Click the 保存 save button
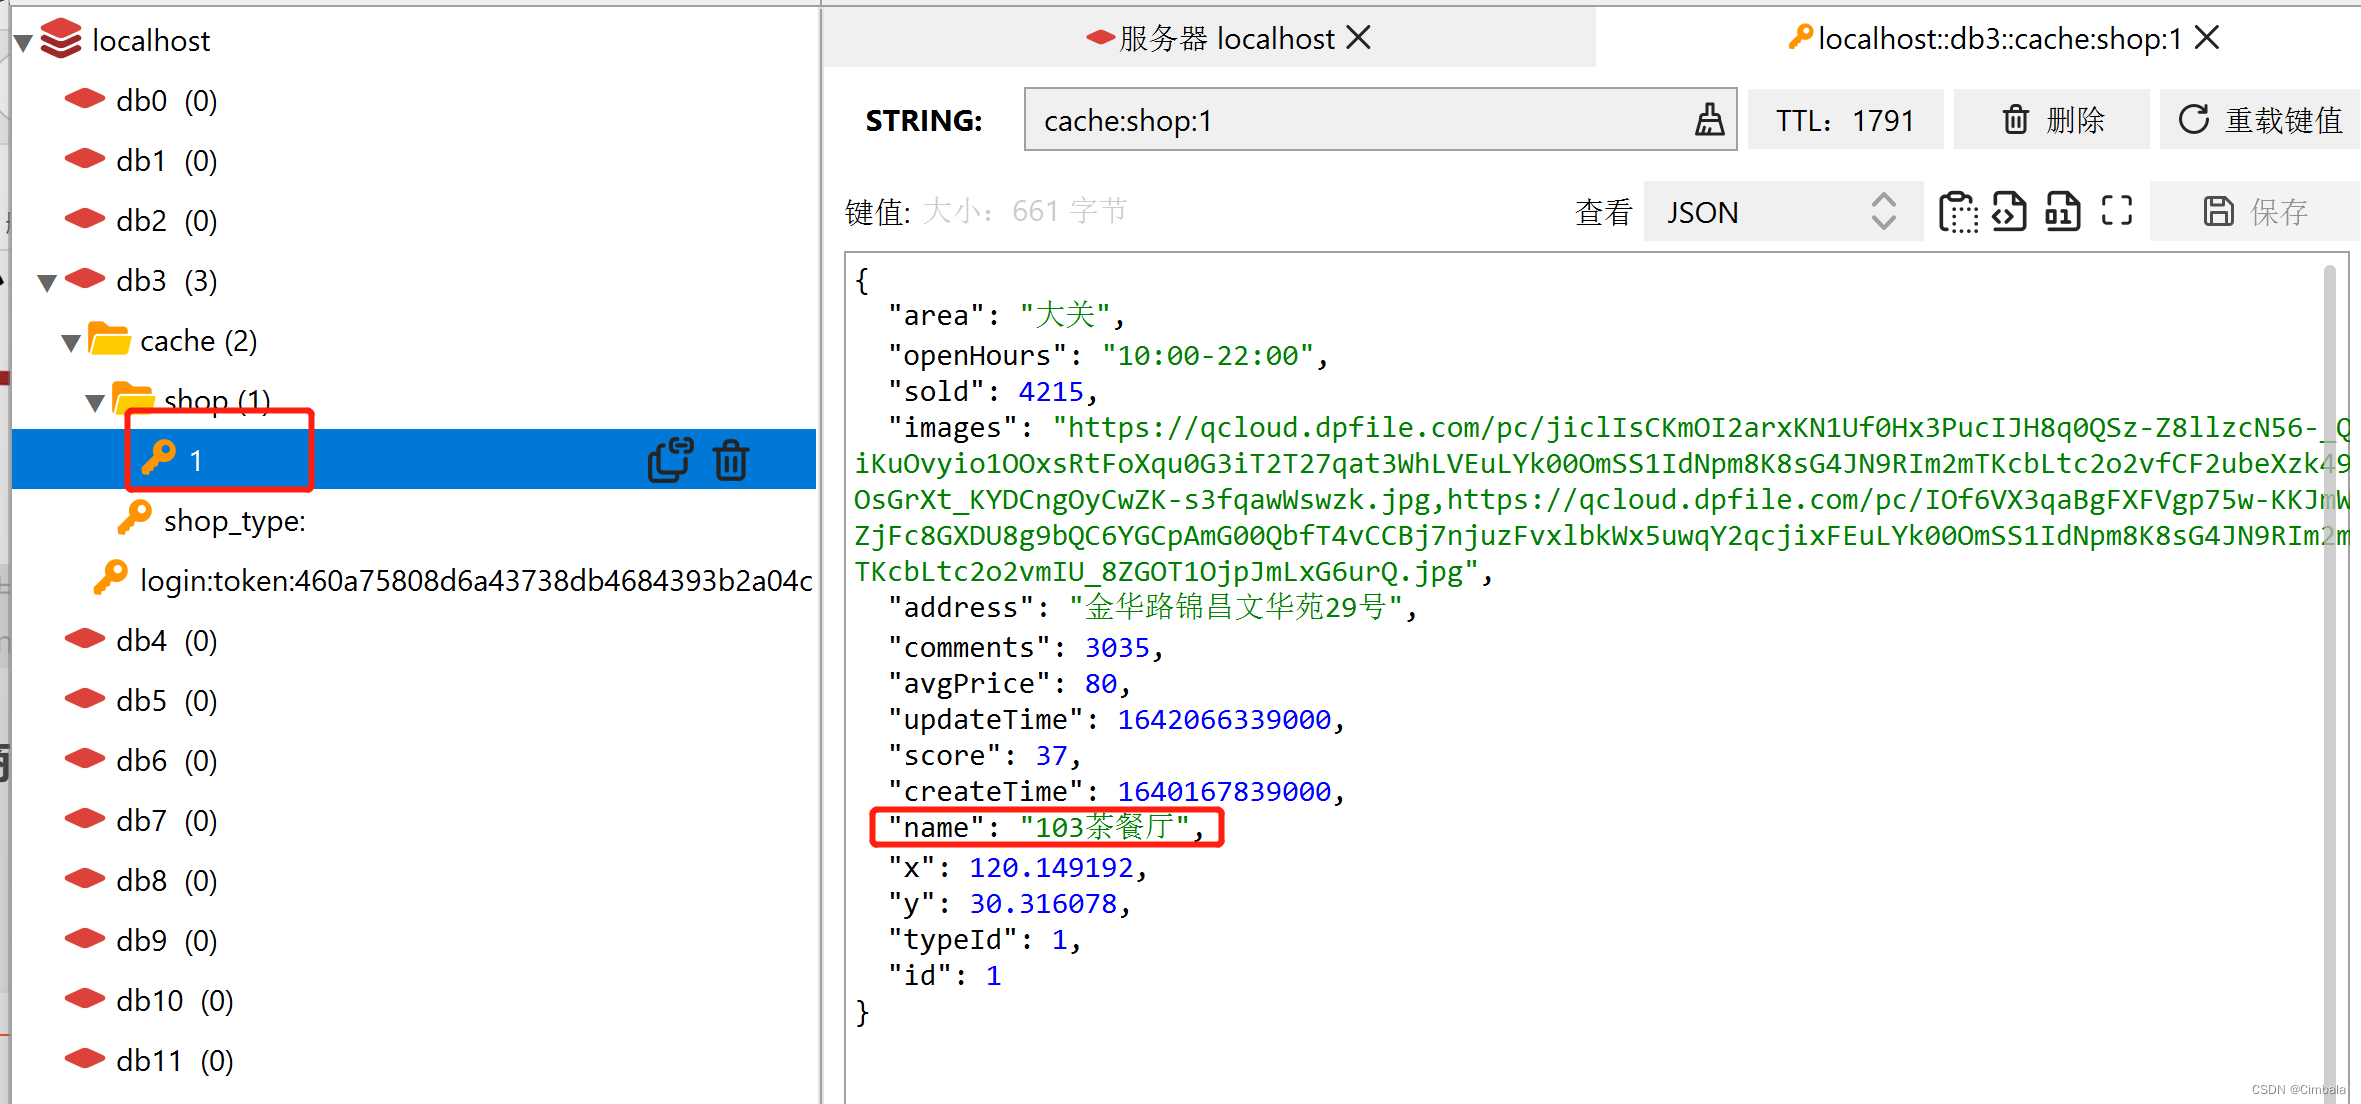 2256,212
